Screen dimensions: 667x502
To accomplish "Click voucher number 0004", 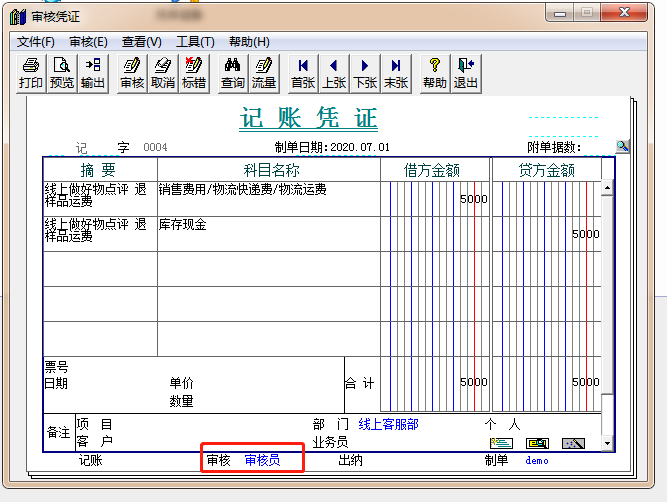I will click(x=155, y=147).
